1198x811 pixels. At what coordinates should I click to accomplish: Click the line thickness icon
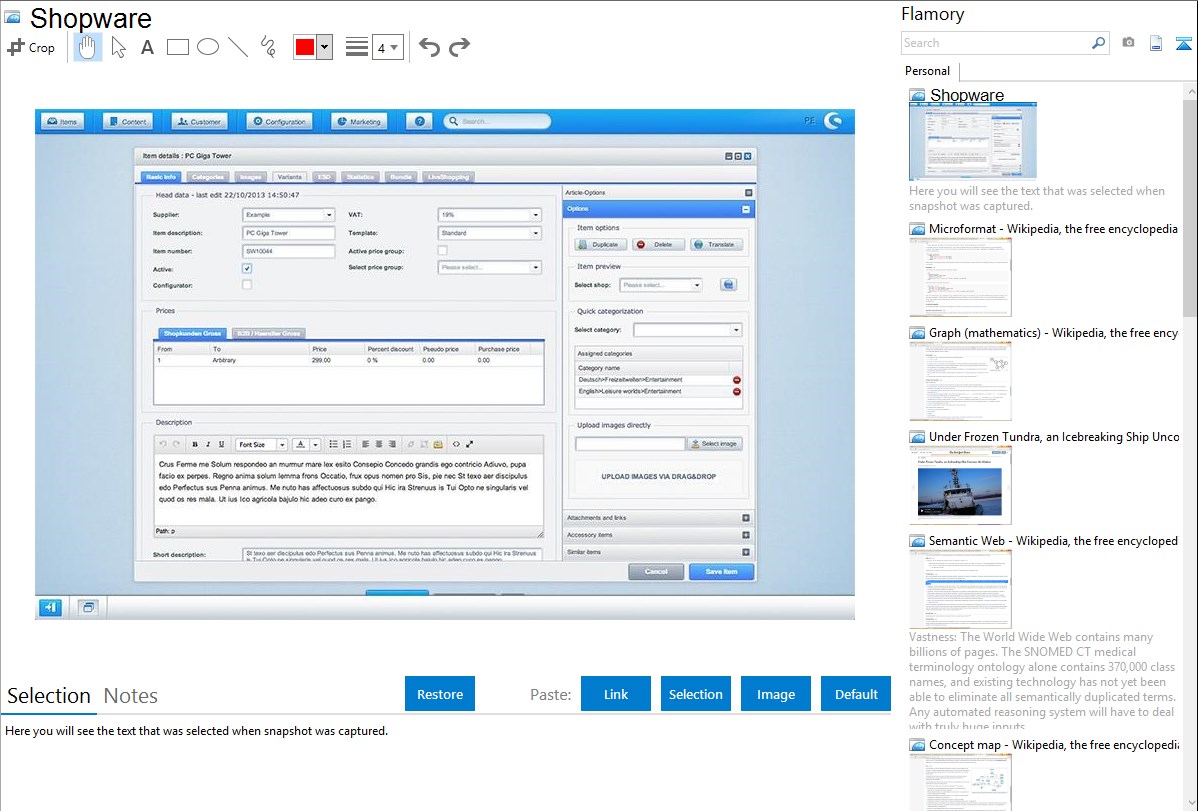tap(356, 47)
